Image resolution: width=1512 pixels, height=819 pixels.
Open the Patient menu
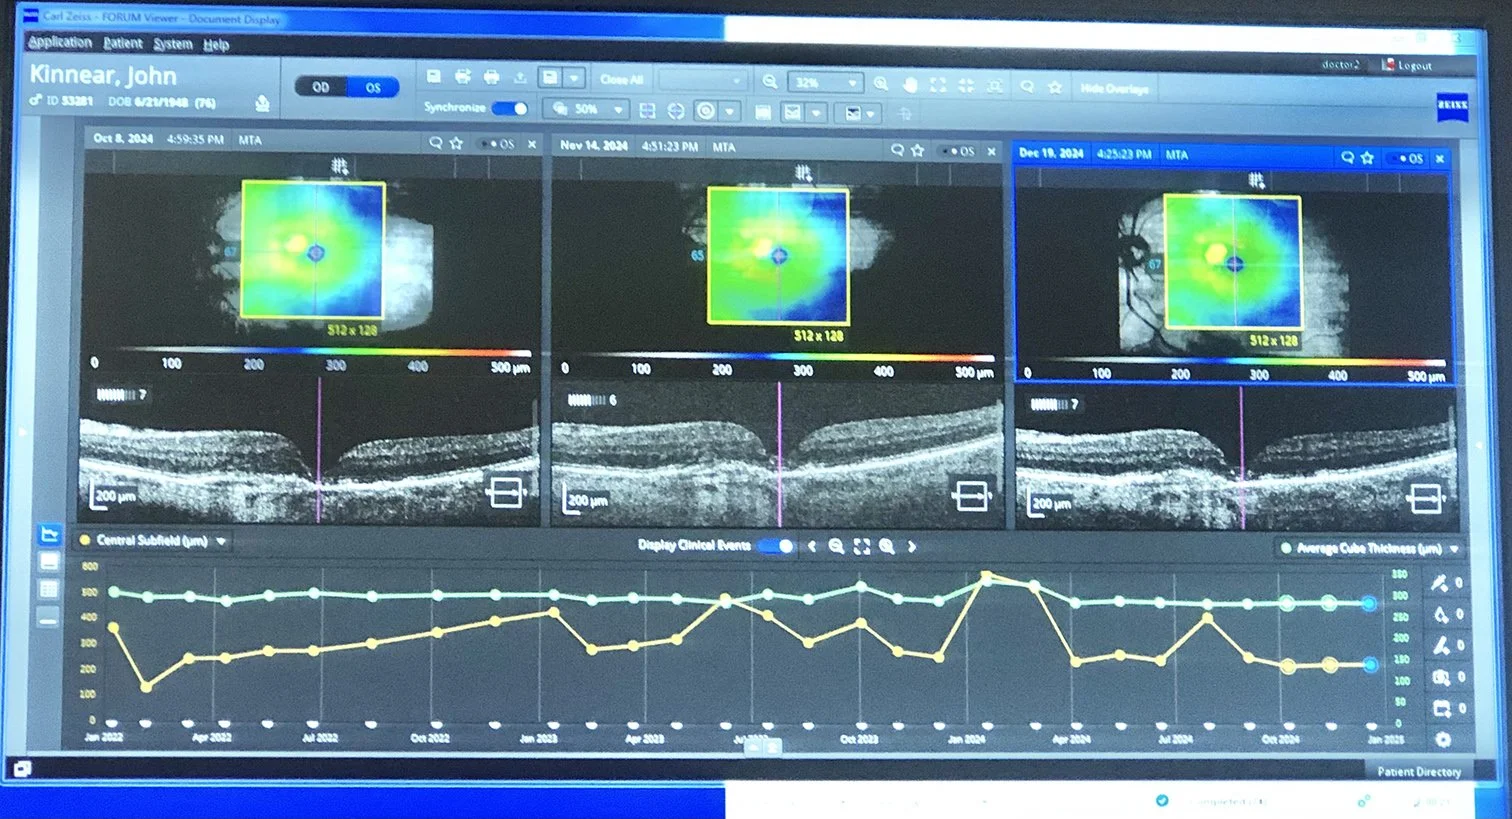(123, 43)
